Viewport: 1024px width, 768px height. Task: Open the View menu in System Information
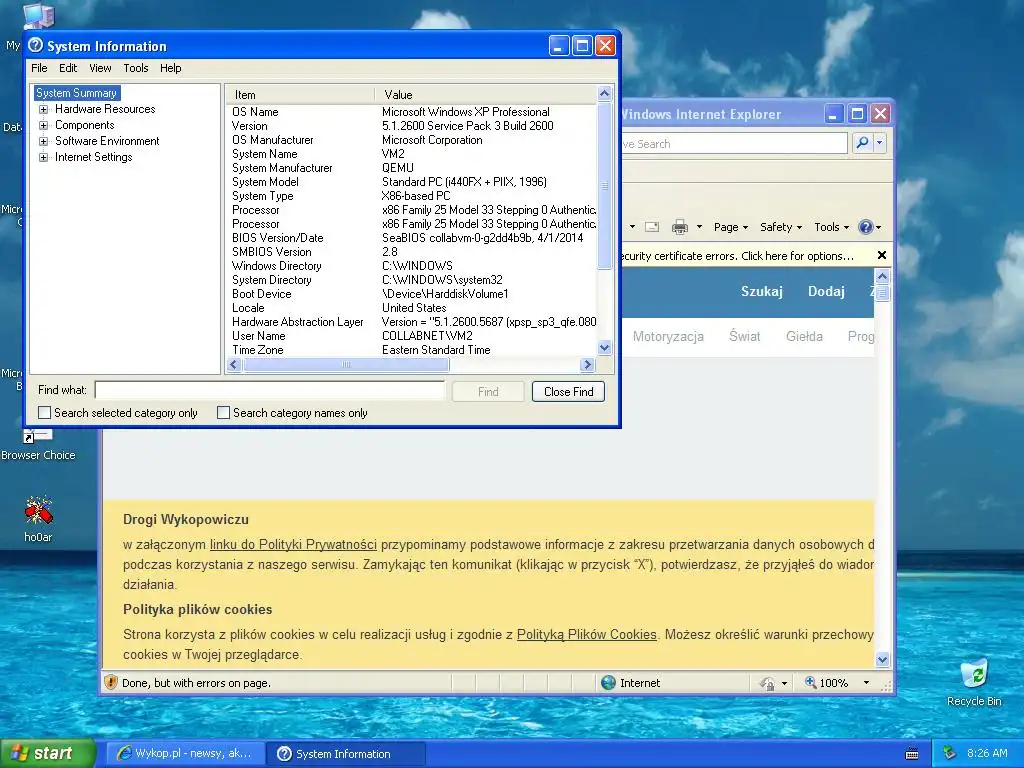point(100,68)
